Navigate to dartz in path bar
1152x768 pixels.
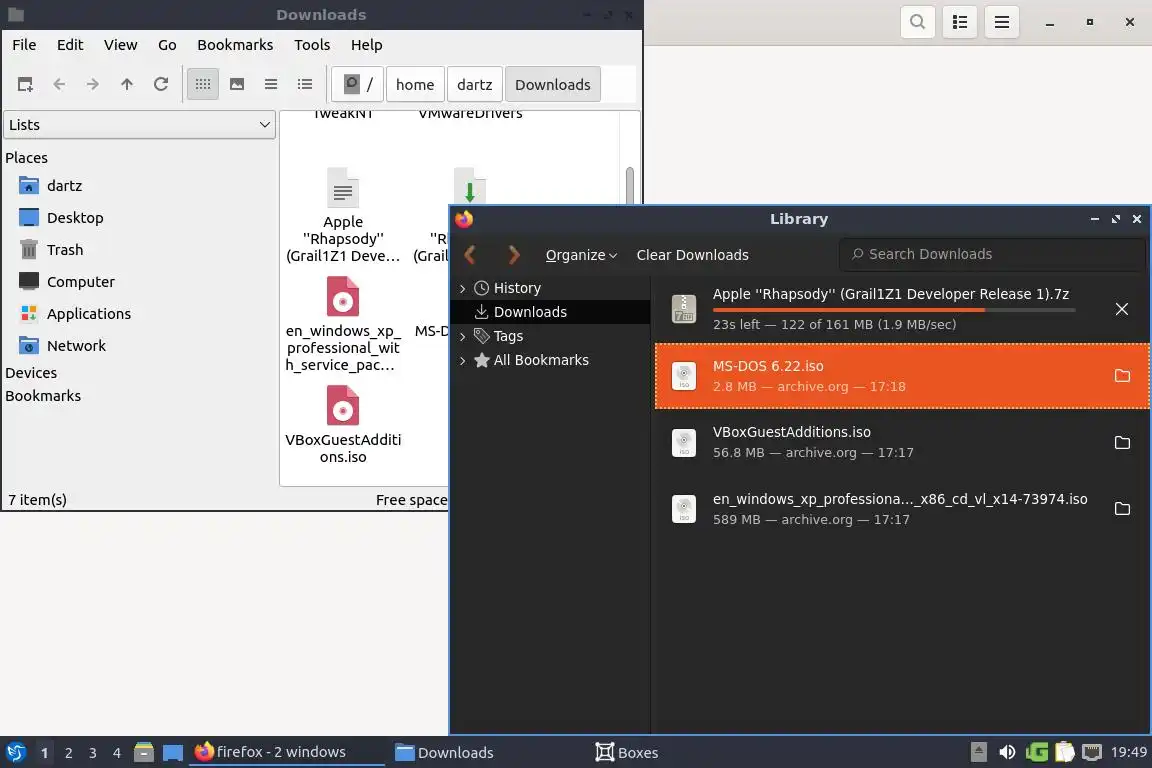click(475, 85)
